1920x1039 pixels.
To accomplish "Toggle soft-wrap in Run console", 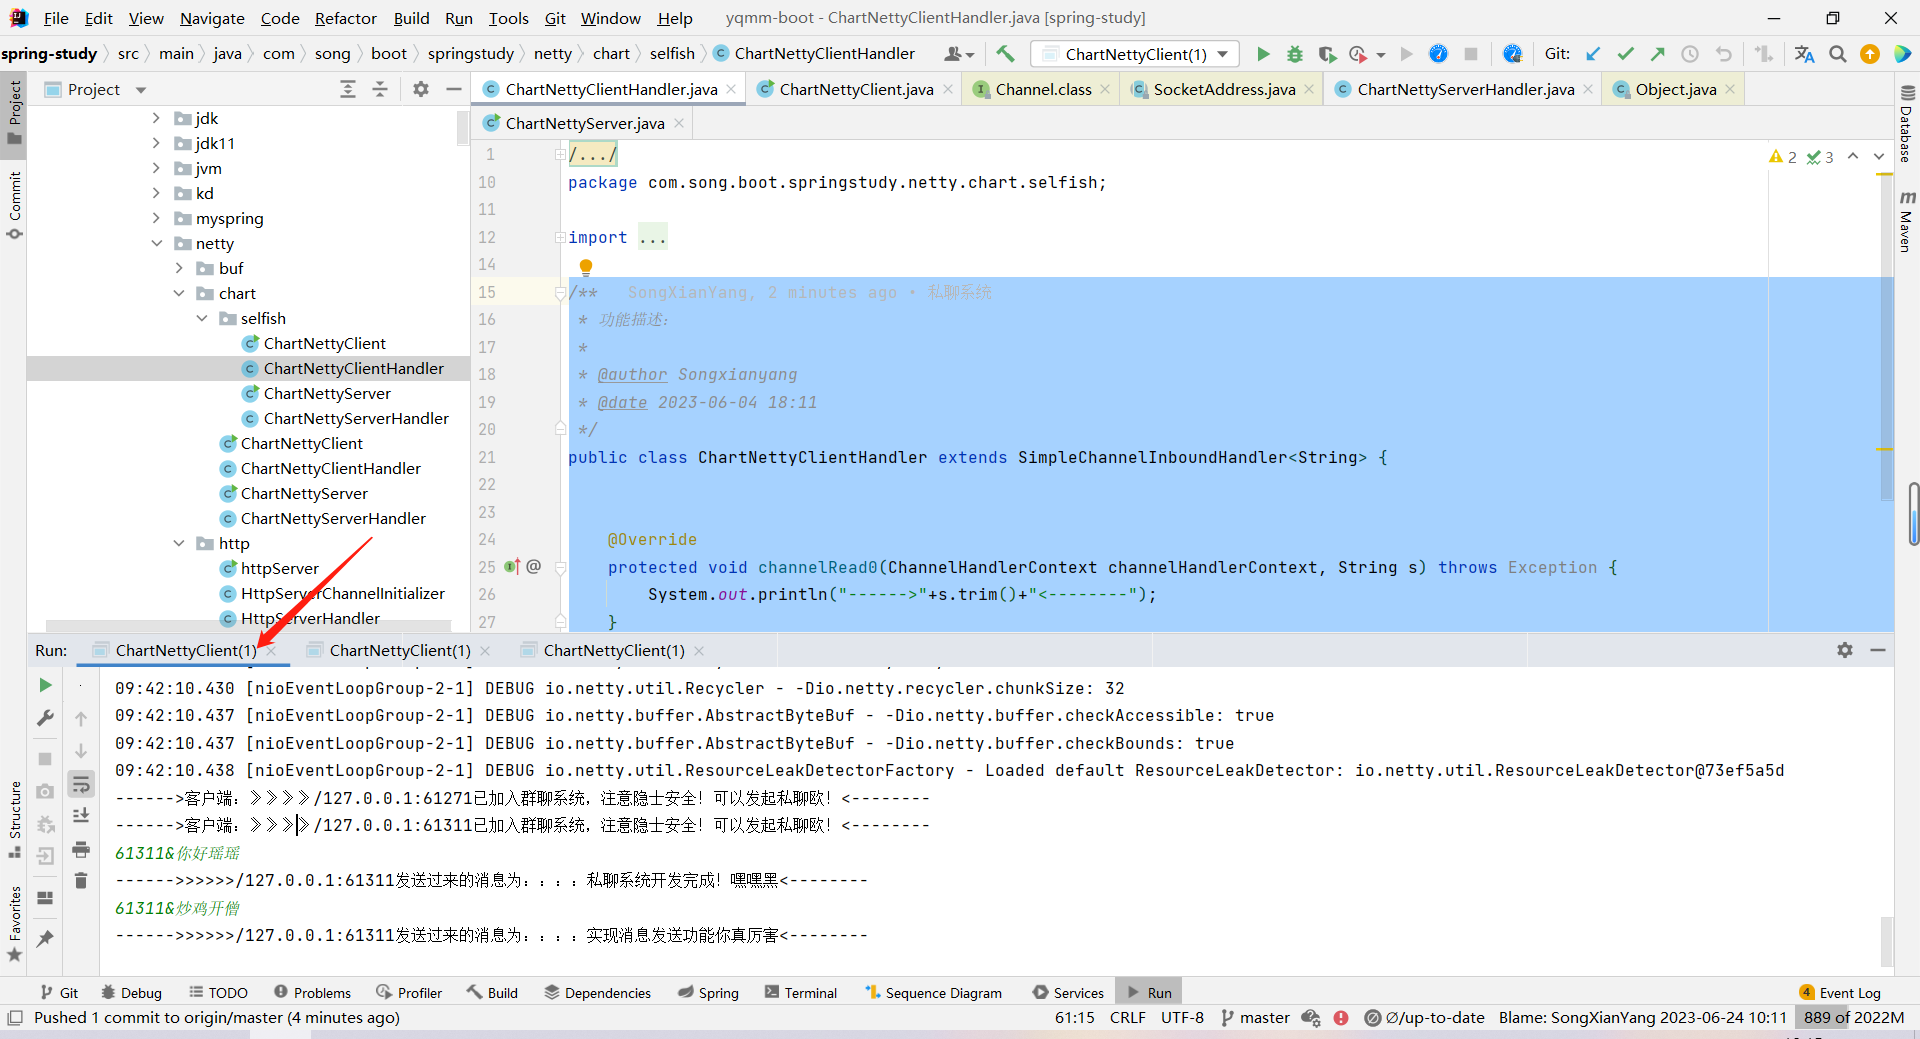I will click(x=81, y=784).
